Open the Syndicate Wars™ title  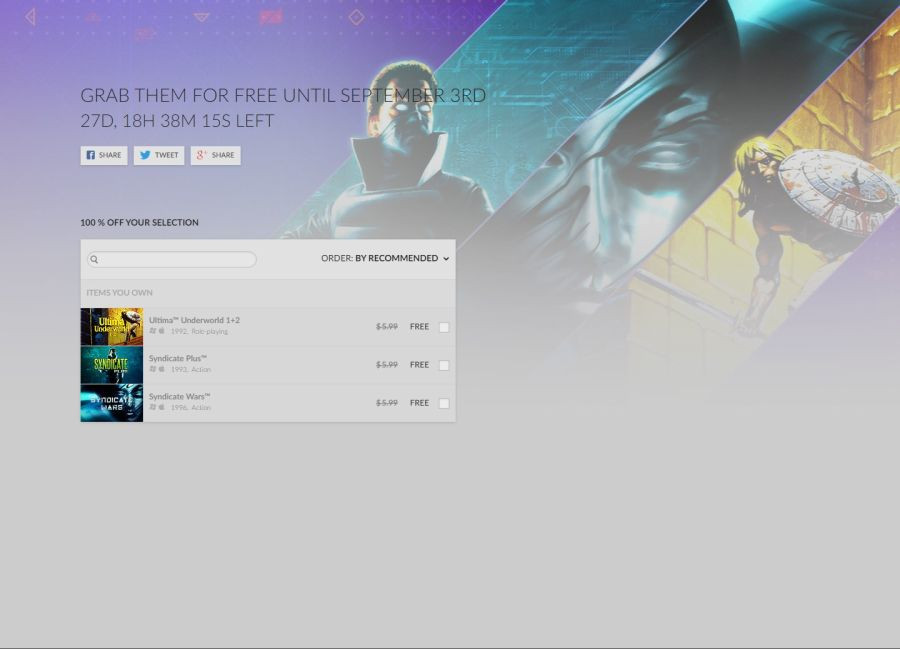click(180, 397)
